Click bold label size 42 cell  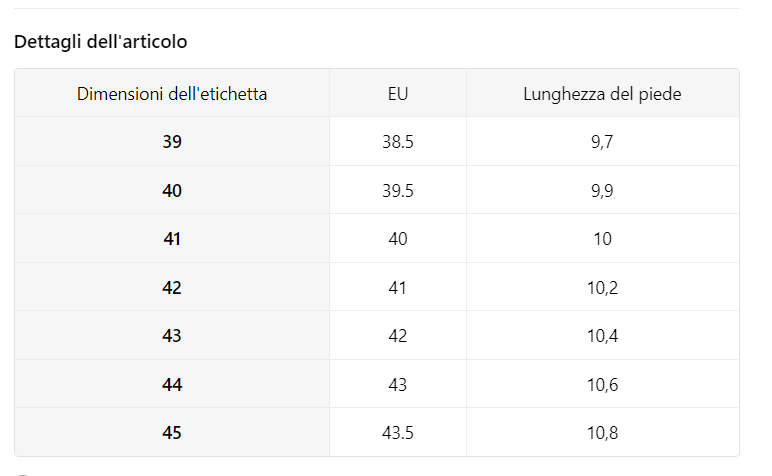(x=172, y=287)
